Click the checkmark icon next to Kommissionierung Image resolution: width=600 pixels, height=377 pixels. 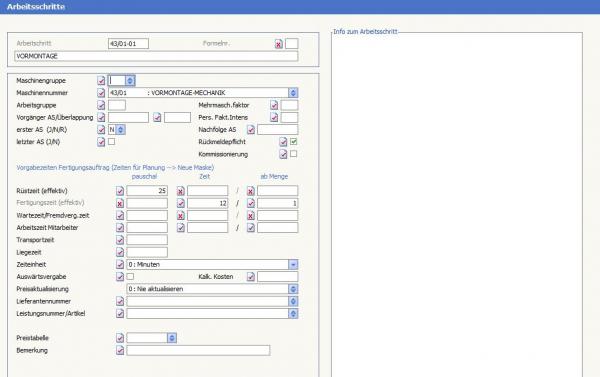[283, 154]
